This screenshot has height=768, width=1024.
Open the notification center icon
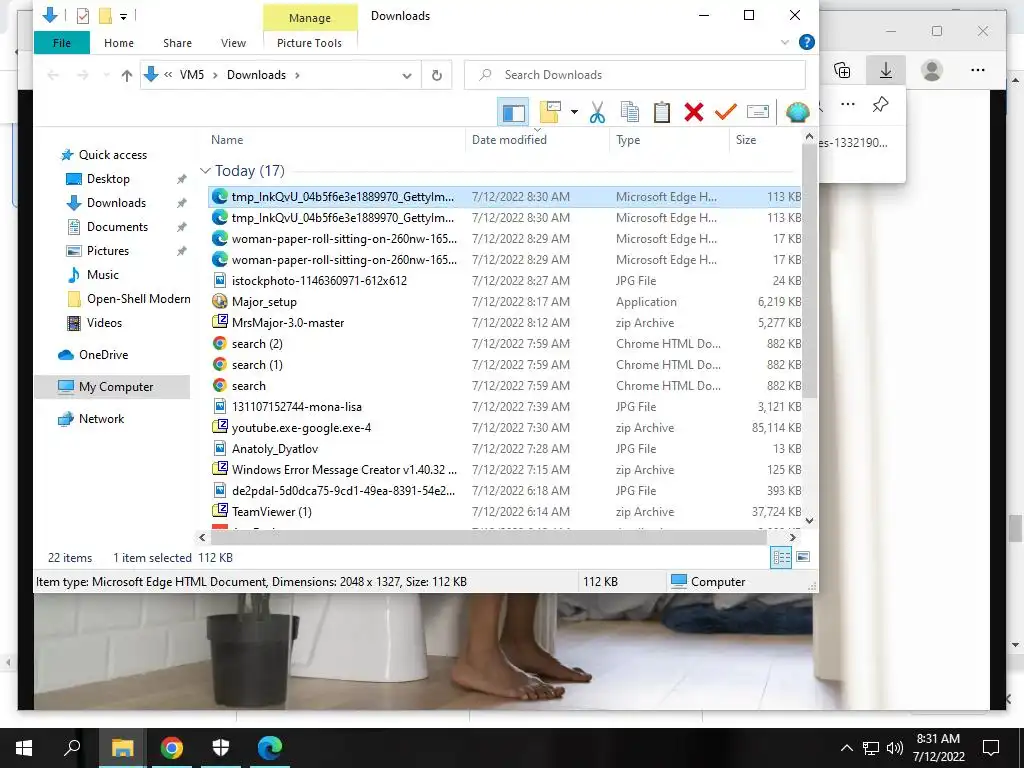point(991,748)
